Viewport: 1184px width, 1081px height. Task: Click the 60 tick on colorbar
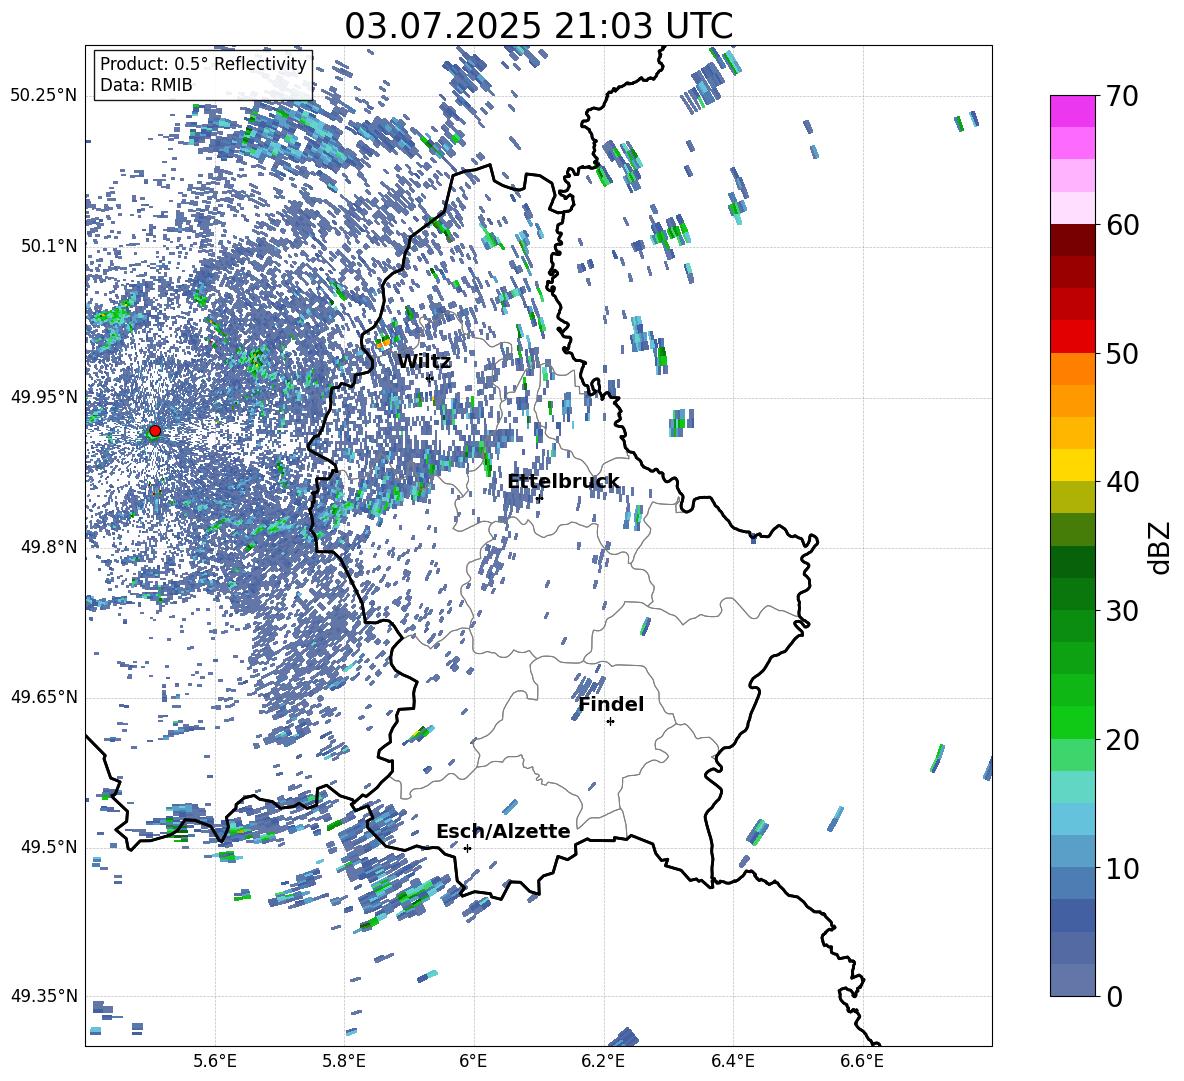pos(1122,225)
